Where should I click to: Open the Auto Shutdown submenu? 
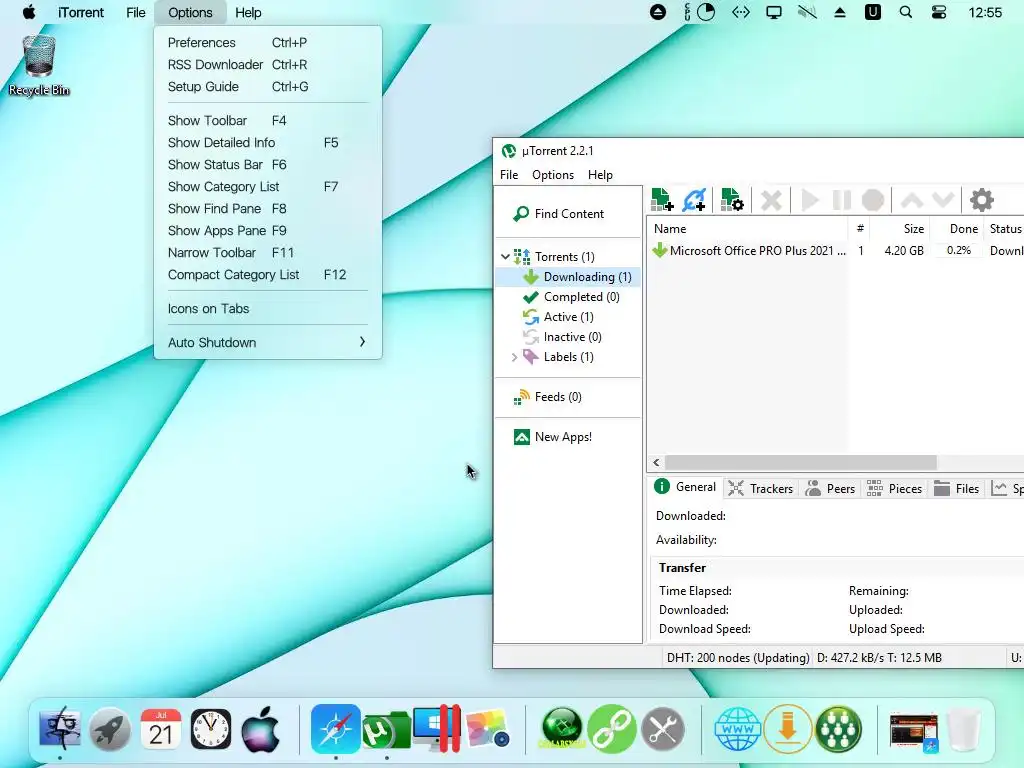point(268,342)
